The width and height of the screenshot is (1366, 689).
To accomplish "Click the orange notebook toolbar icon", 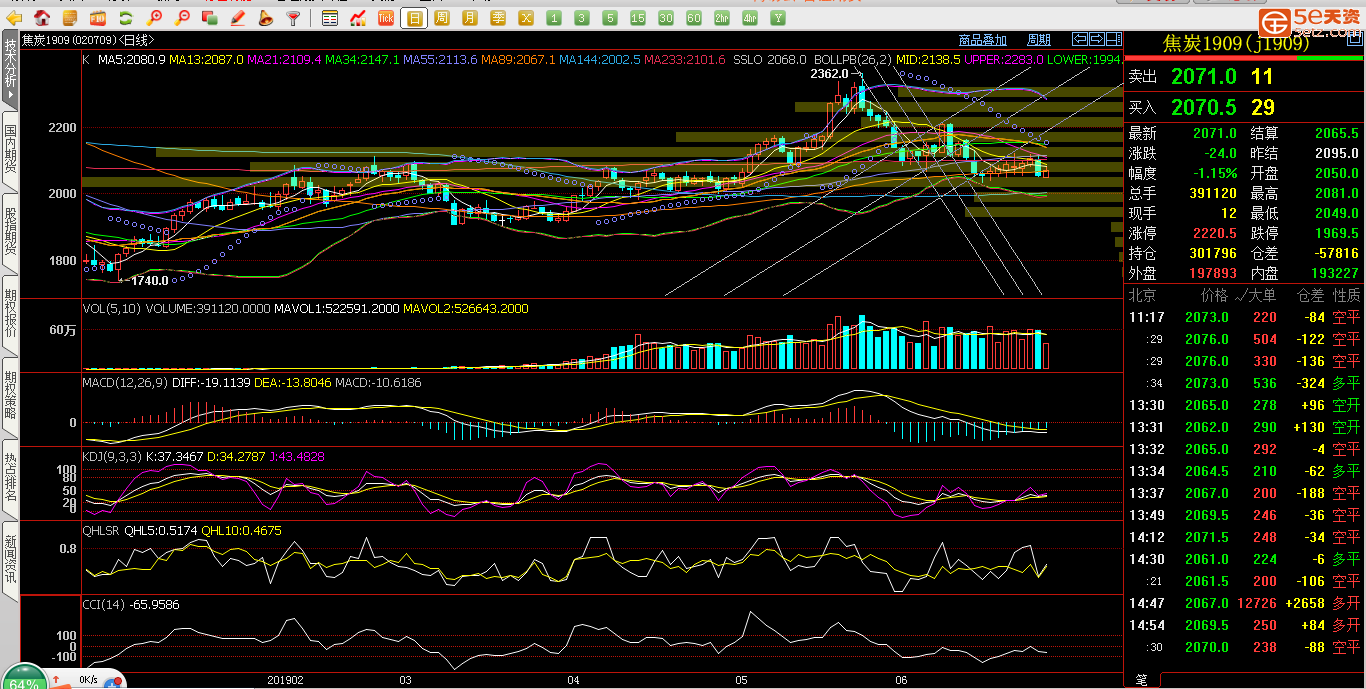I will pos(70,18).
